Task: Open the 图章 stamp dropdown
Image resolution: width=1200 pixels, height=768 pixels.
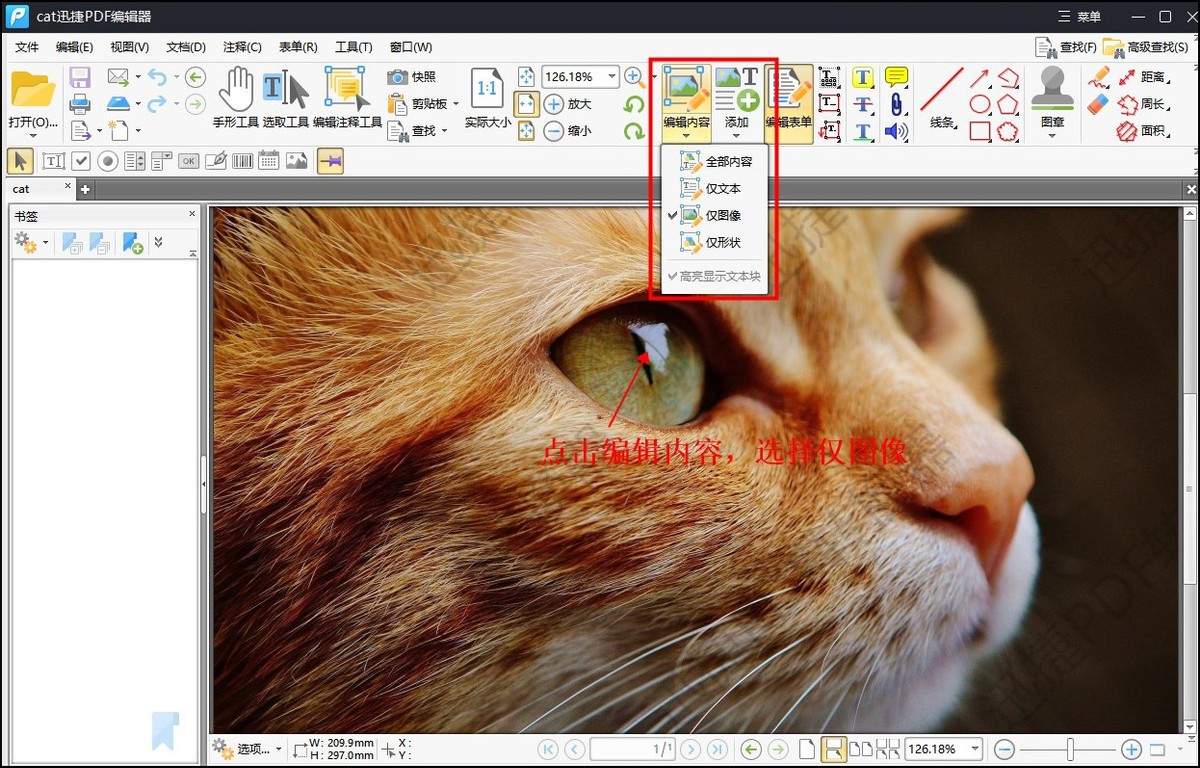Action: [1052, 136]
